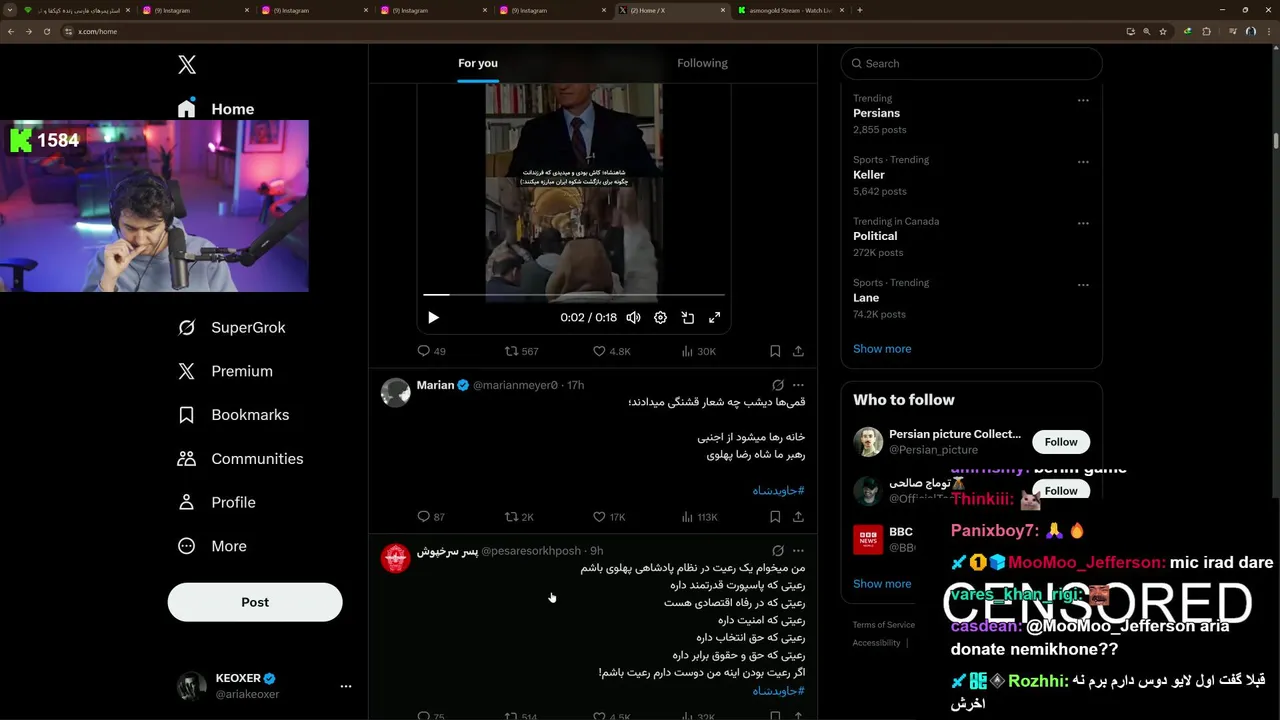
Task: Click the Post button
Action: [x=255, y=602]
